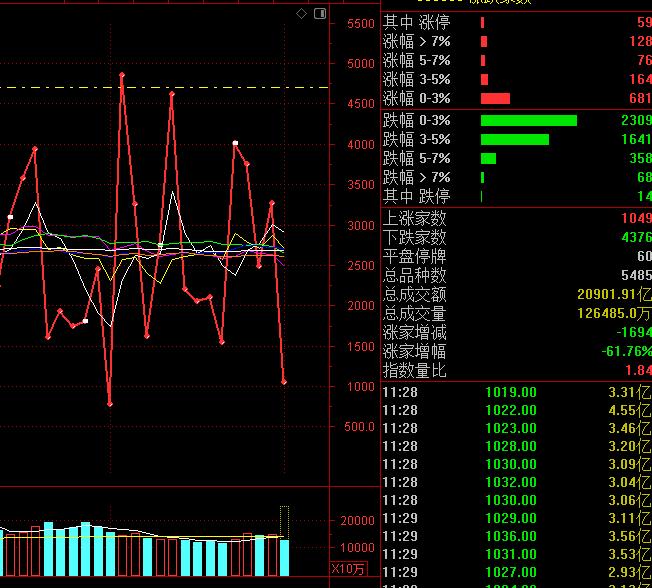Image resolution: width=652 pixels, height=588 pixels.
Task: Click the diamond icon above the chart
Action: pos(301,14)
